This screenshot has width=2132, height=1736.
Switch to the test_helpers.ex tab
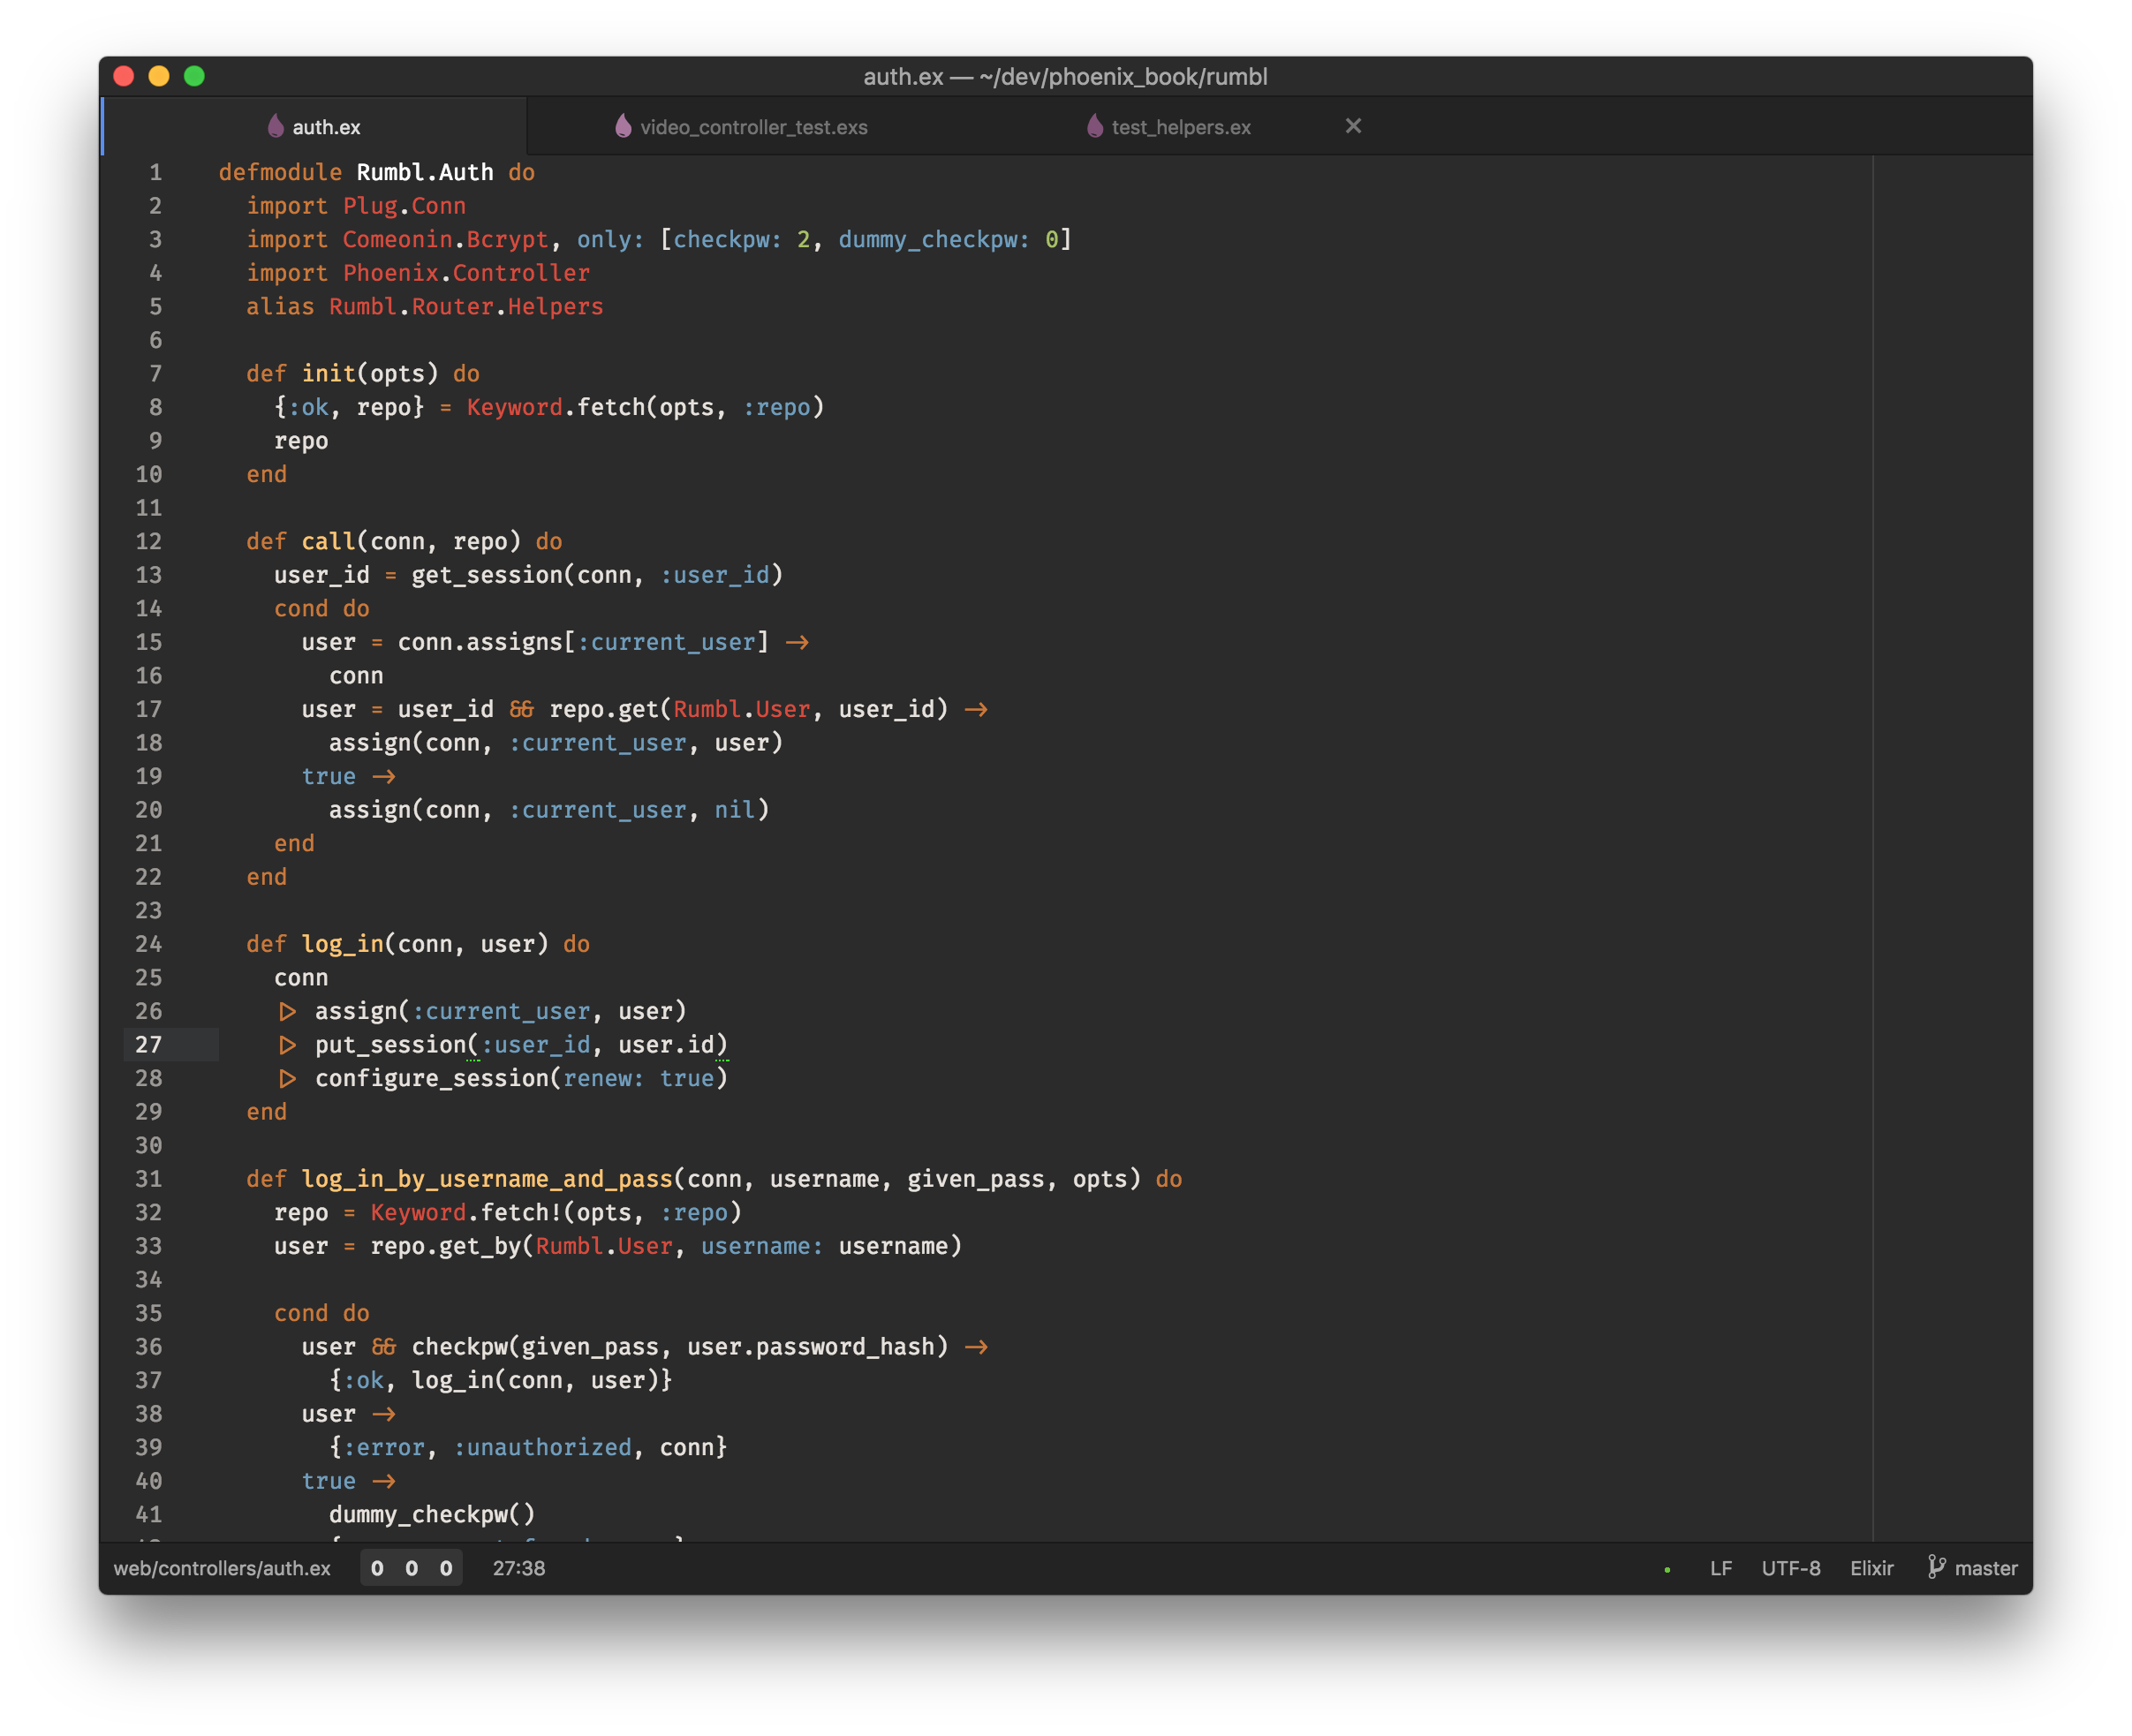pos(1180,127)
